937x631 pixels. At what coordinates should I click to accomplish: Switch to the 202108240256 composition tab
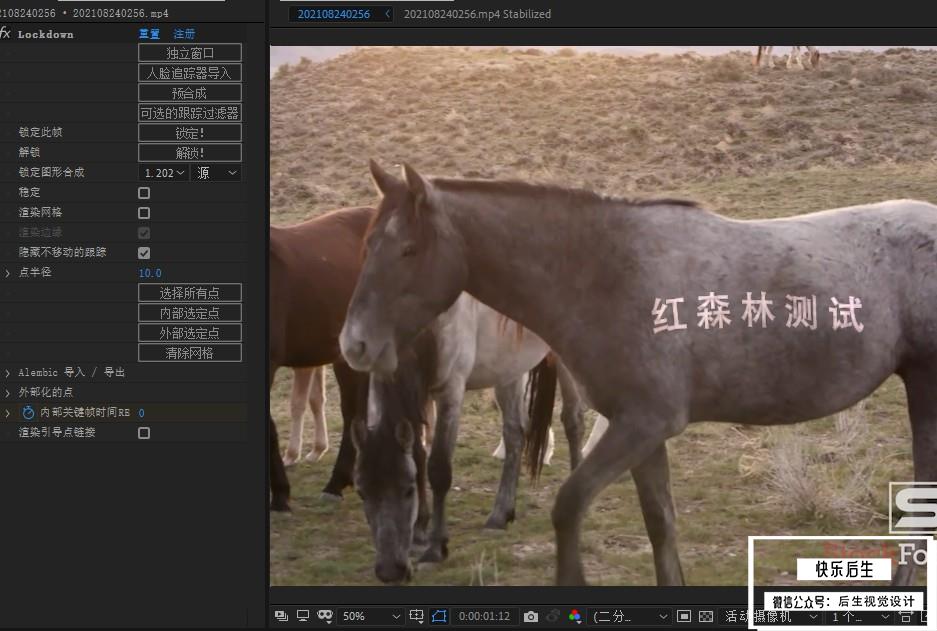333,14
